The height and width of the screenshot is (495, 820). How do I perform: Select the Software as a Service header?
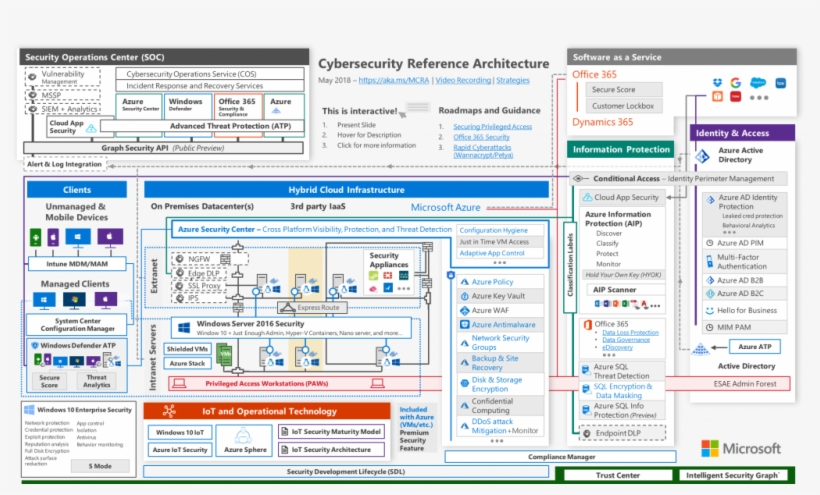point(681,57)
